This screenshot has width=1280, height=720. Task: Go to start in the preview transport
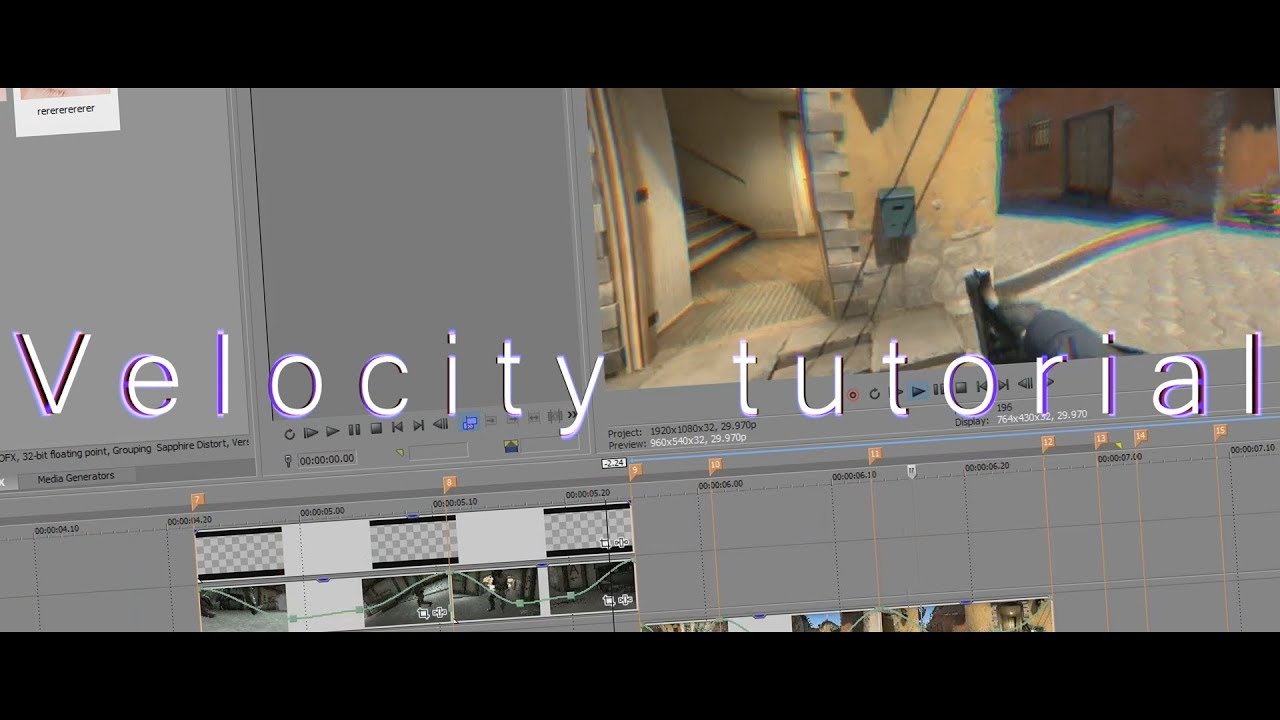[982, 386]
